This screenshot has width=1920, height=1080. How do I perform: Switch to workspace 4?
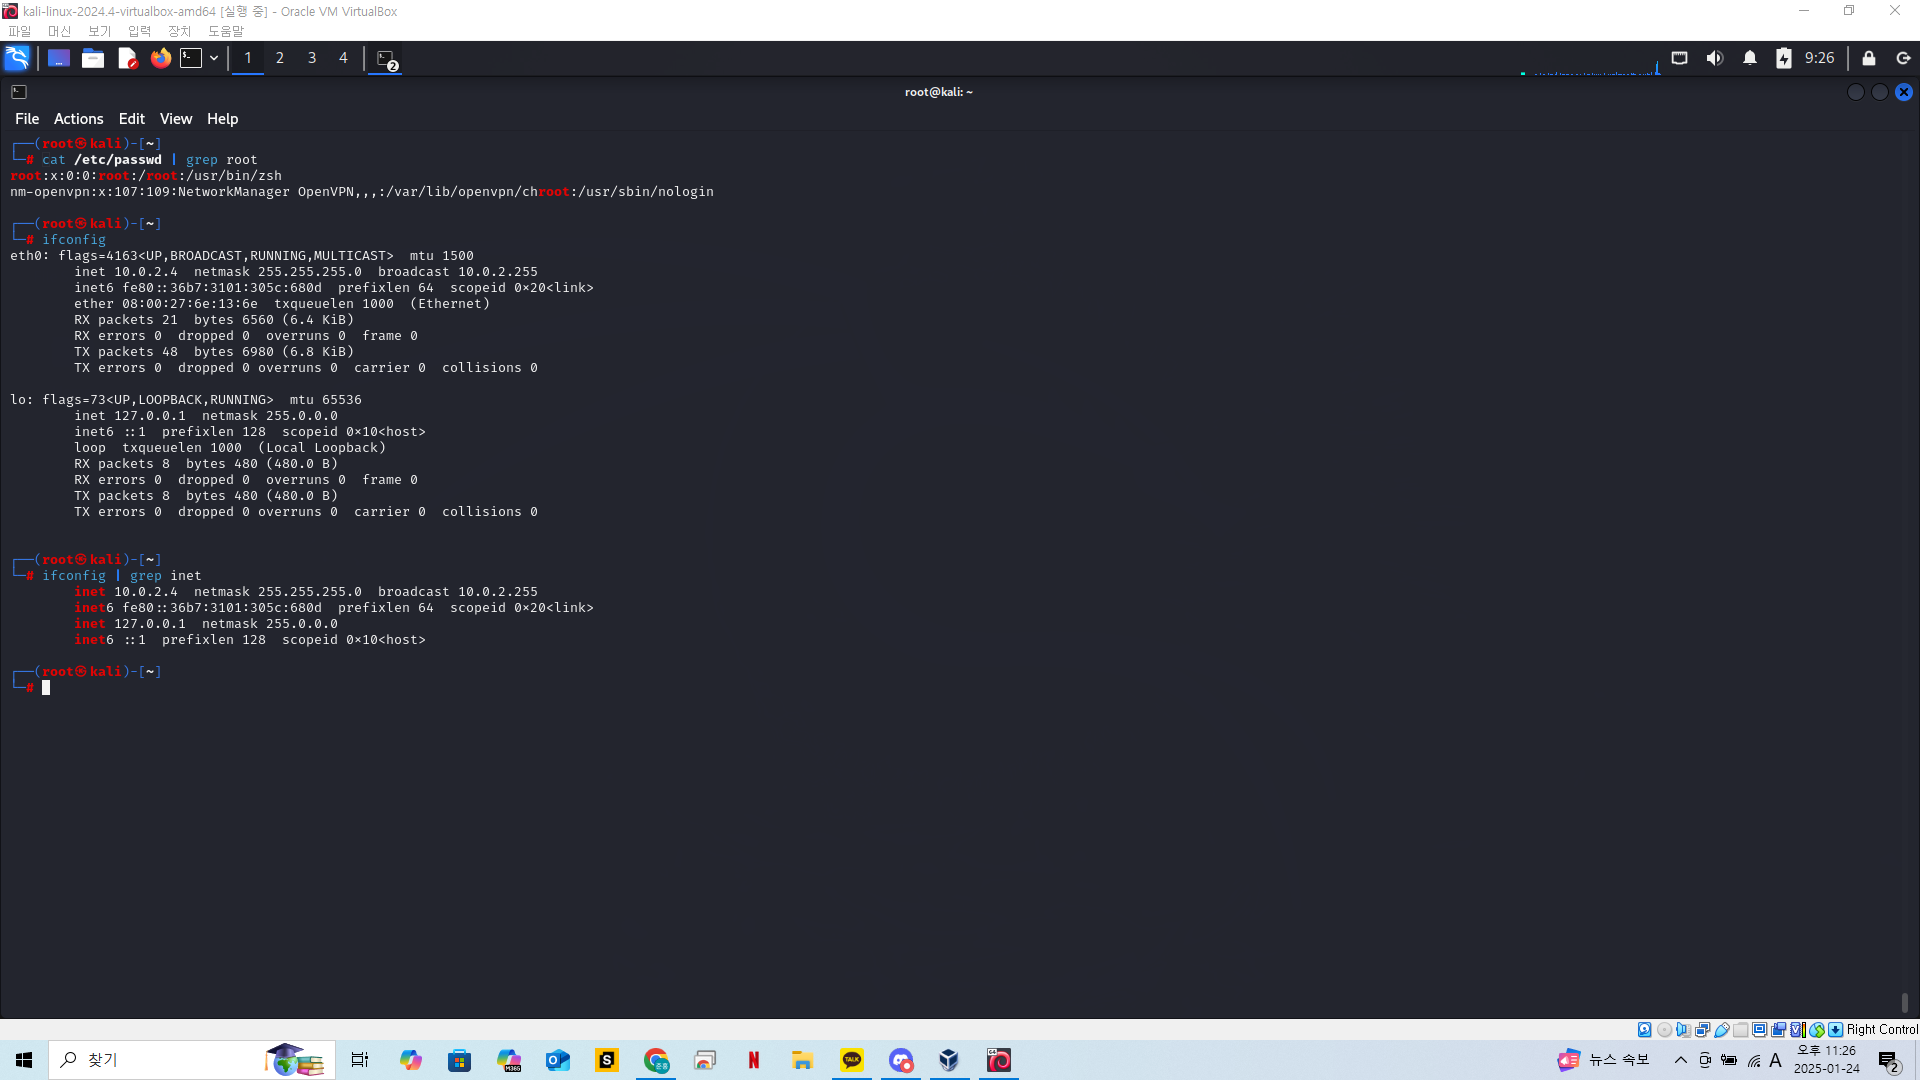[x=343, y=58]
